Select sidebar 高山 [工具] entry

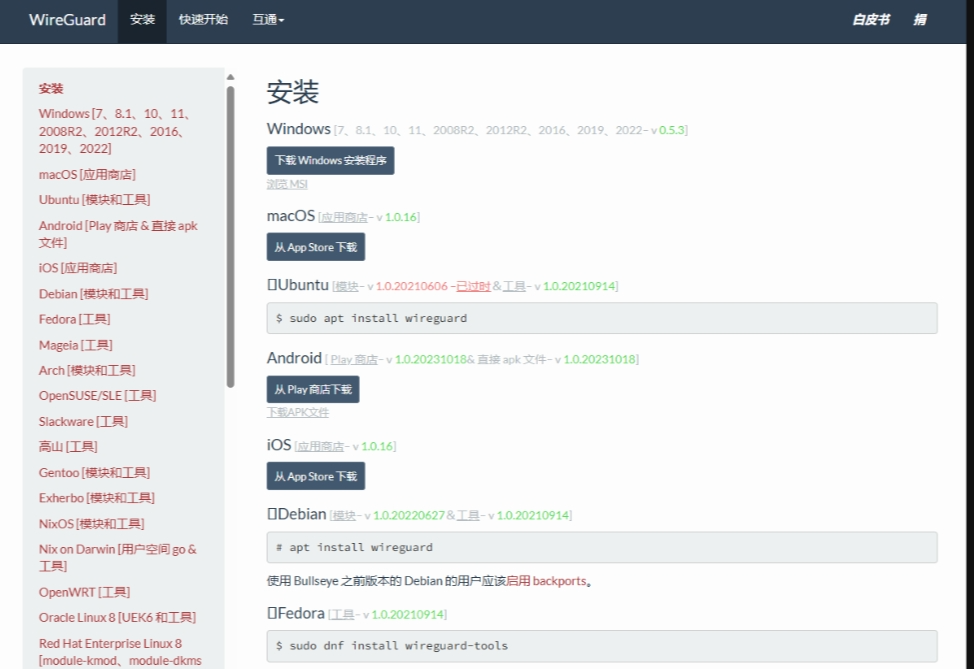pos(68,447)
